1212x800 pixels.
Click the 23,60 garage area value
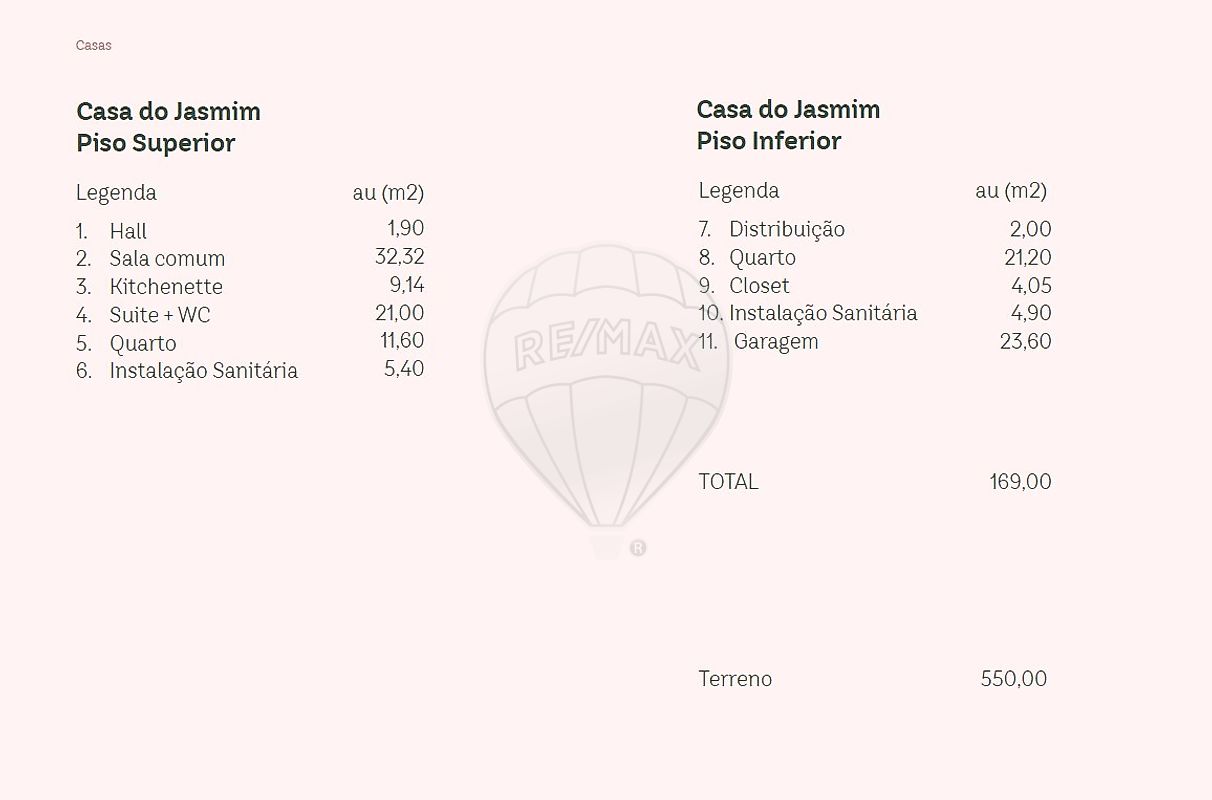1025,341
